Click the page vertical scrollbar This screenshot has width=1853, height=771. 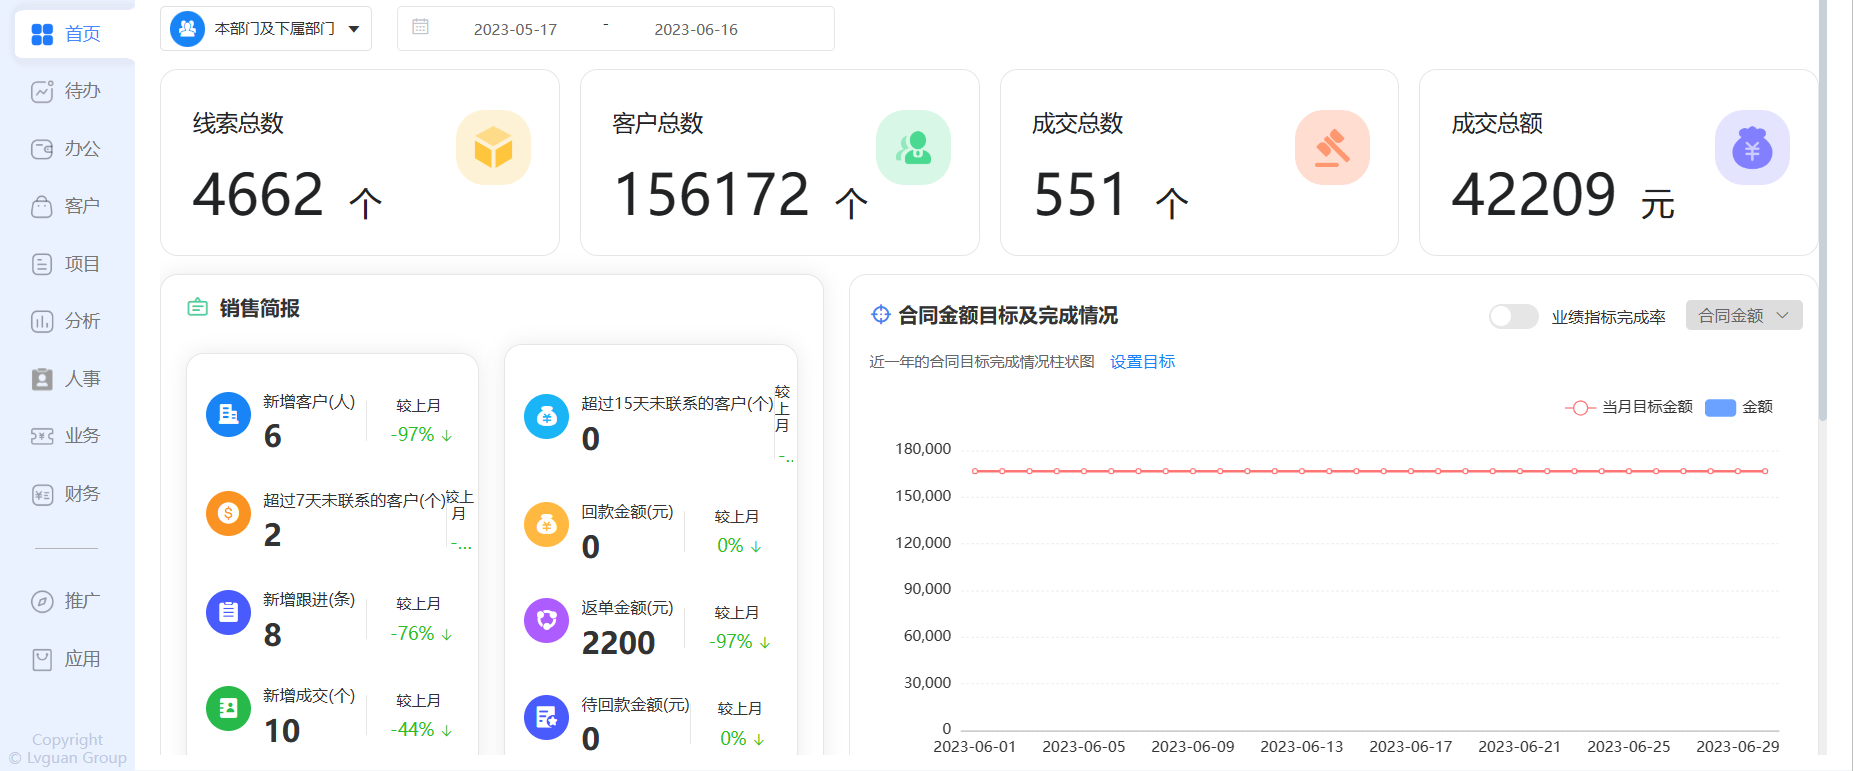point(1823,210)
